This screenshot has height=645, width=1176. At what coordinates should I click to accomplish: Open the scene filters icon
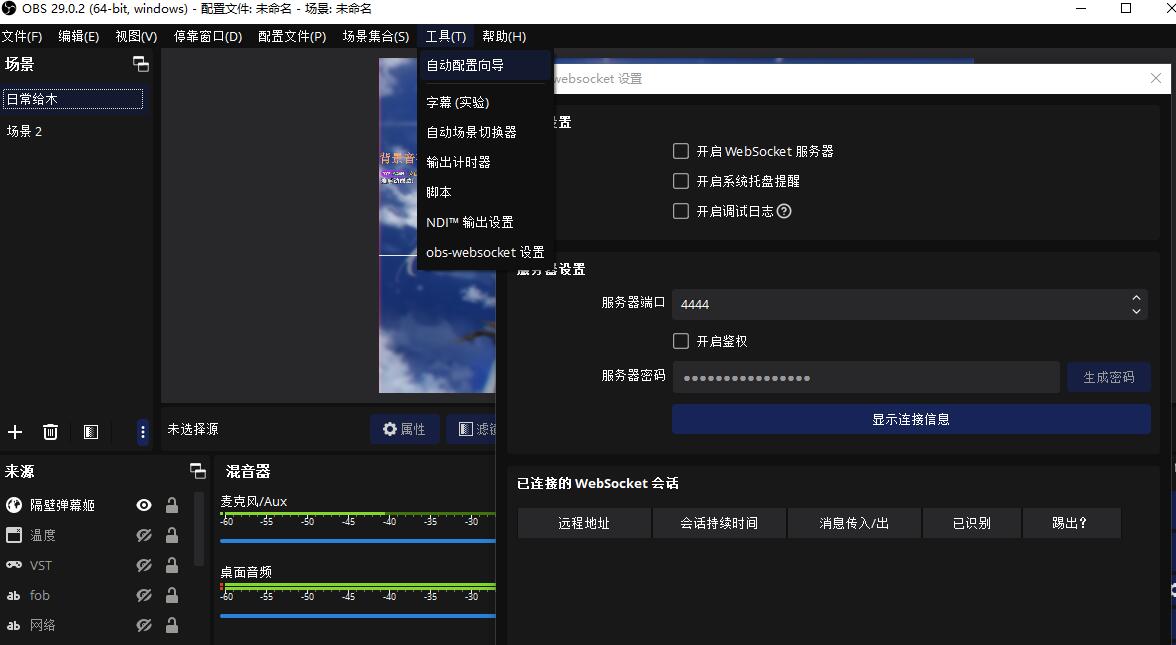91,432
